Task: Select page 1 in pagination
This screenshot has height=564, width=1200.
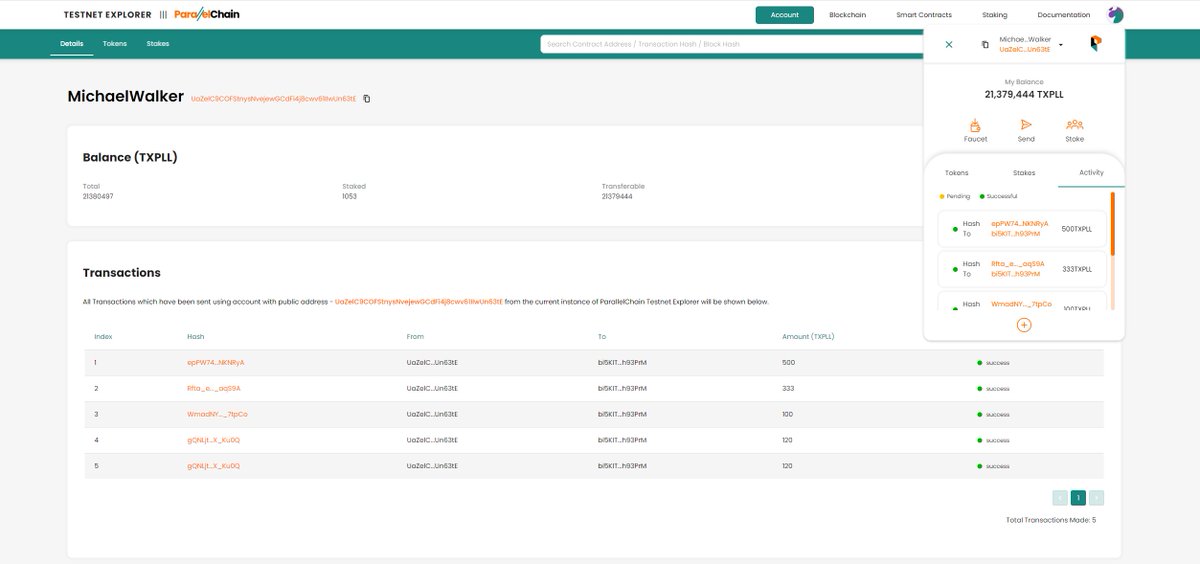Action: [x=1078, y=497]
